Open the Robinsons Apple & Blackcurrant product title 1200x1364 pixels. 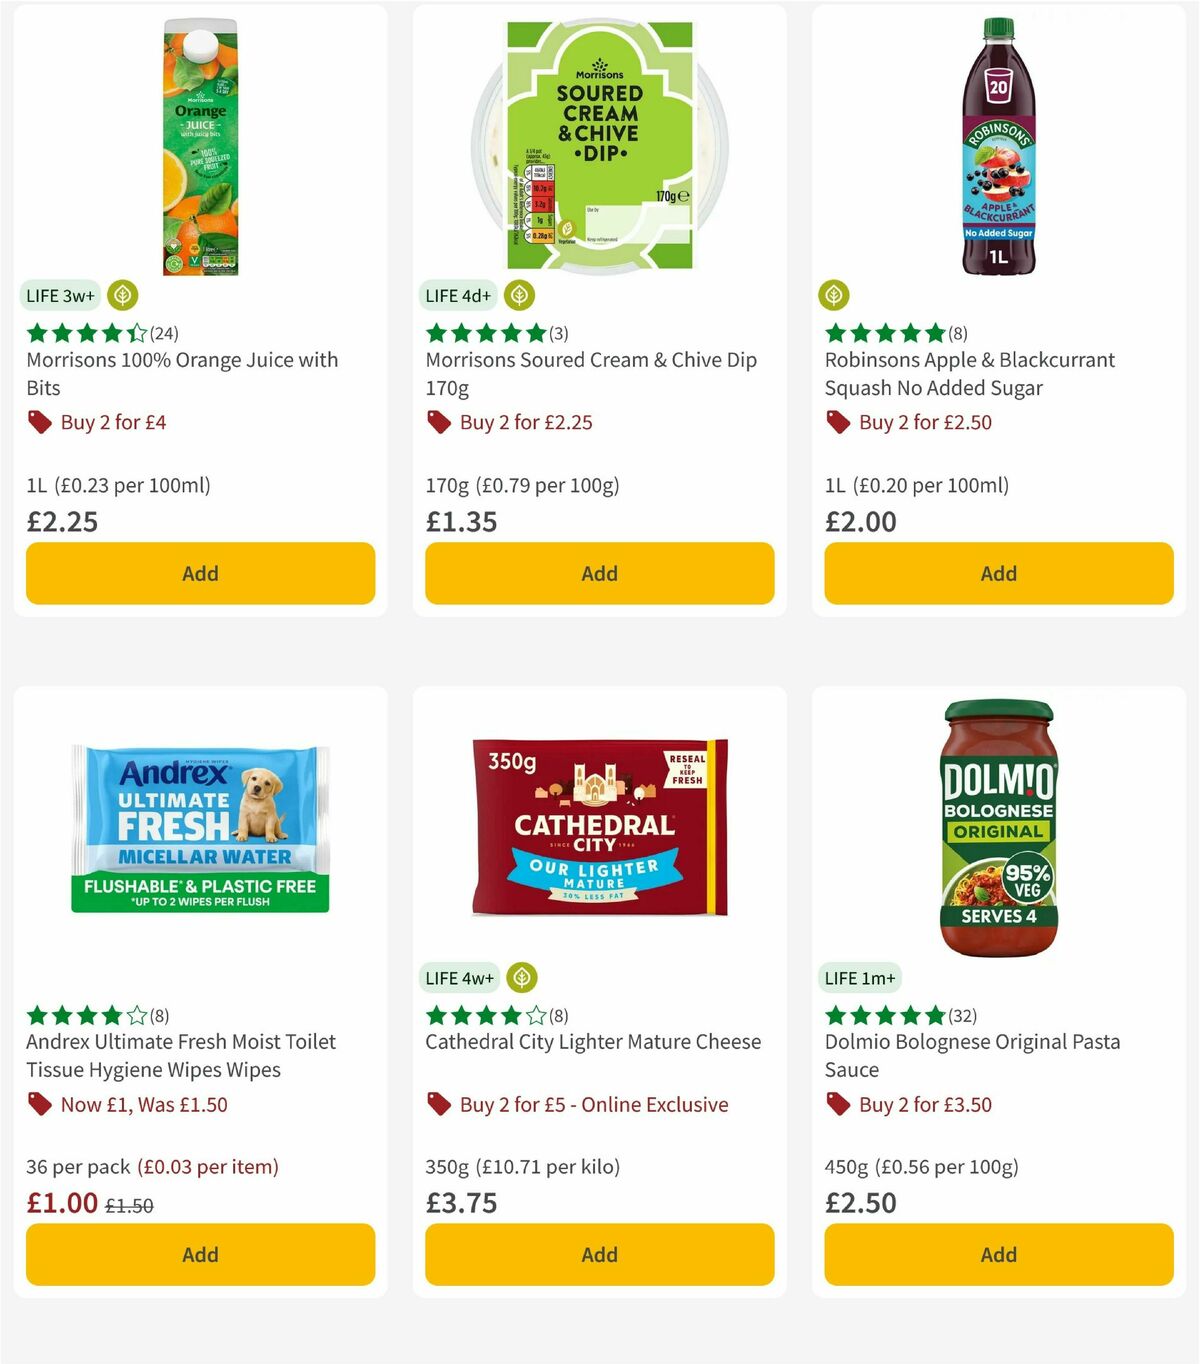click(x=969, y=373)
